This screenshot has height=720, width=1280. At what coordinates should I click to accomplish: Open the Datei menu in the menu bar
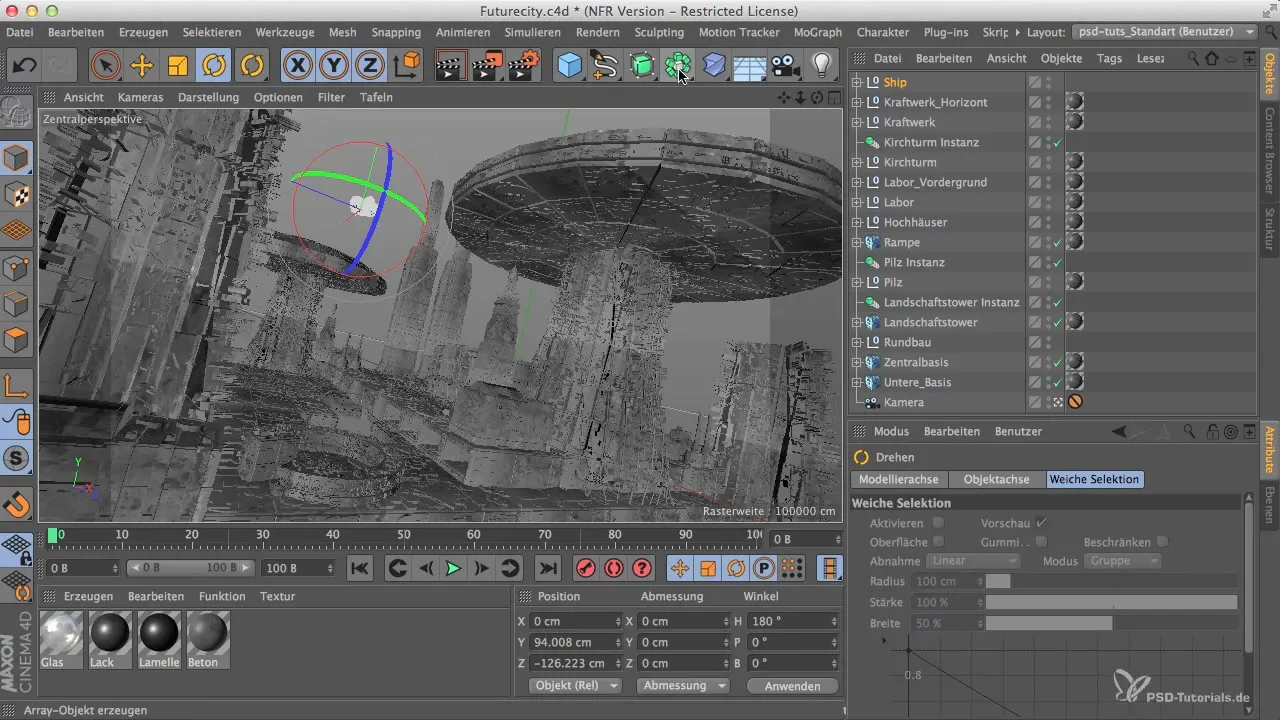point(19,32)
